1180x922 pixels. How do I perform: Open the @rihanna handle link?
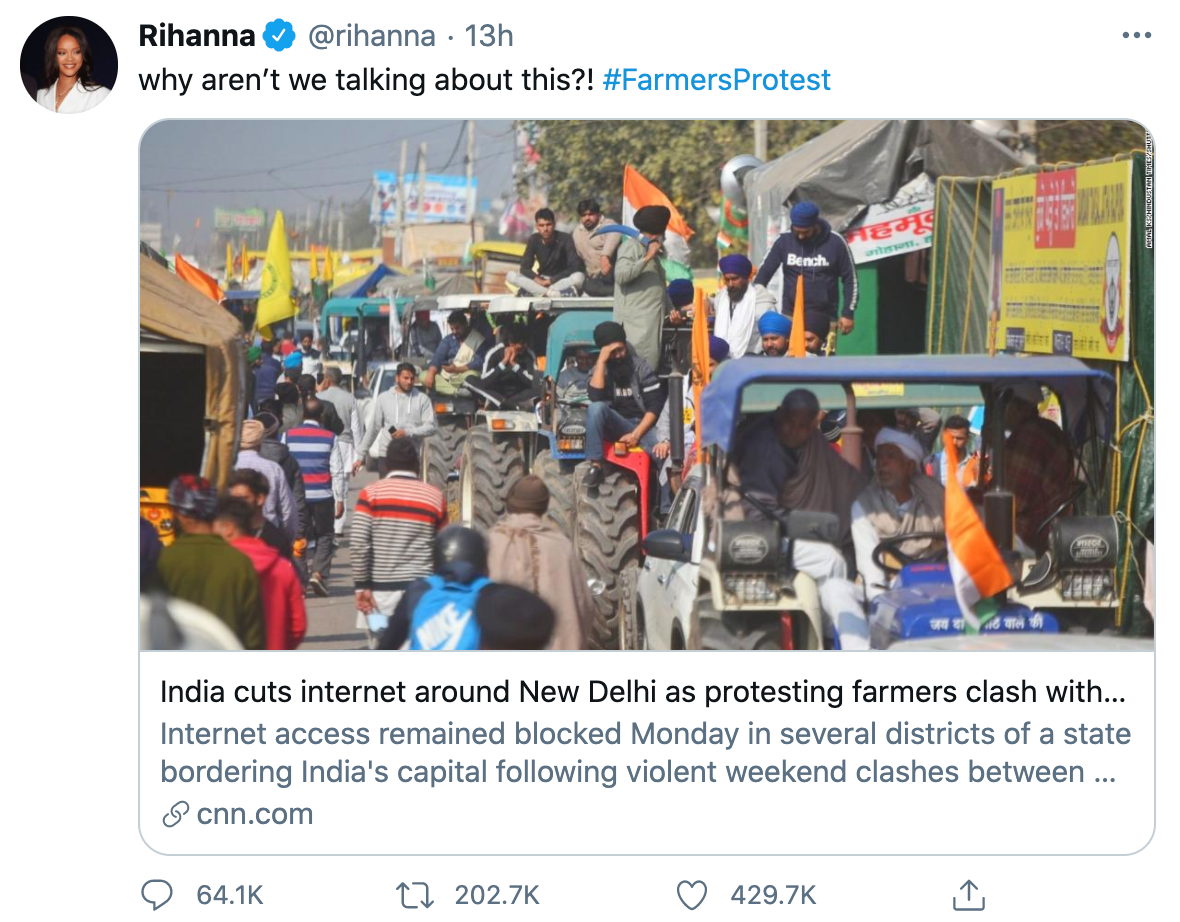370,37
